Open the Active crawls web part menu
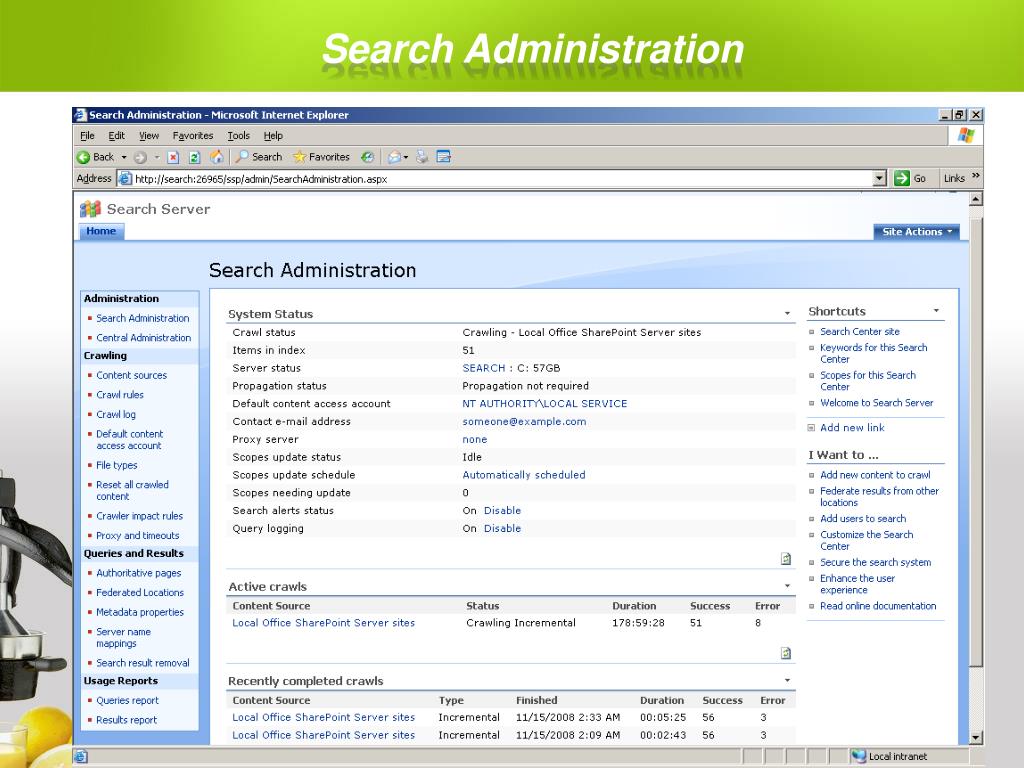1024x768 pixels. coord(787,586)
